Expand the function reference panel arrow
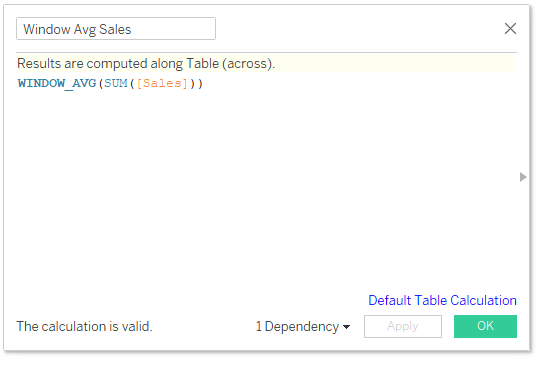Screen dimensions: 539x372 point(523,177)
